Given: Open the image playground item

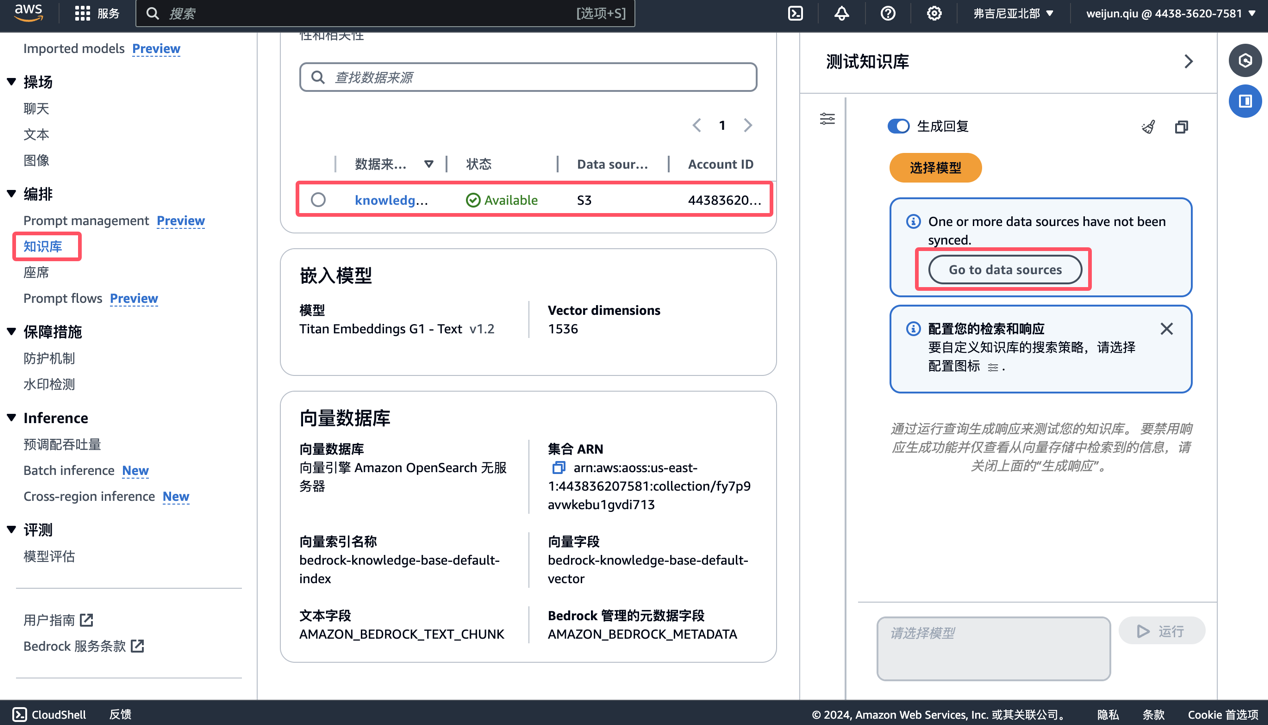Looking at the screenshot, I should point(36,160).
